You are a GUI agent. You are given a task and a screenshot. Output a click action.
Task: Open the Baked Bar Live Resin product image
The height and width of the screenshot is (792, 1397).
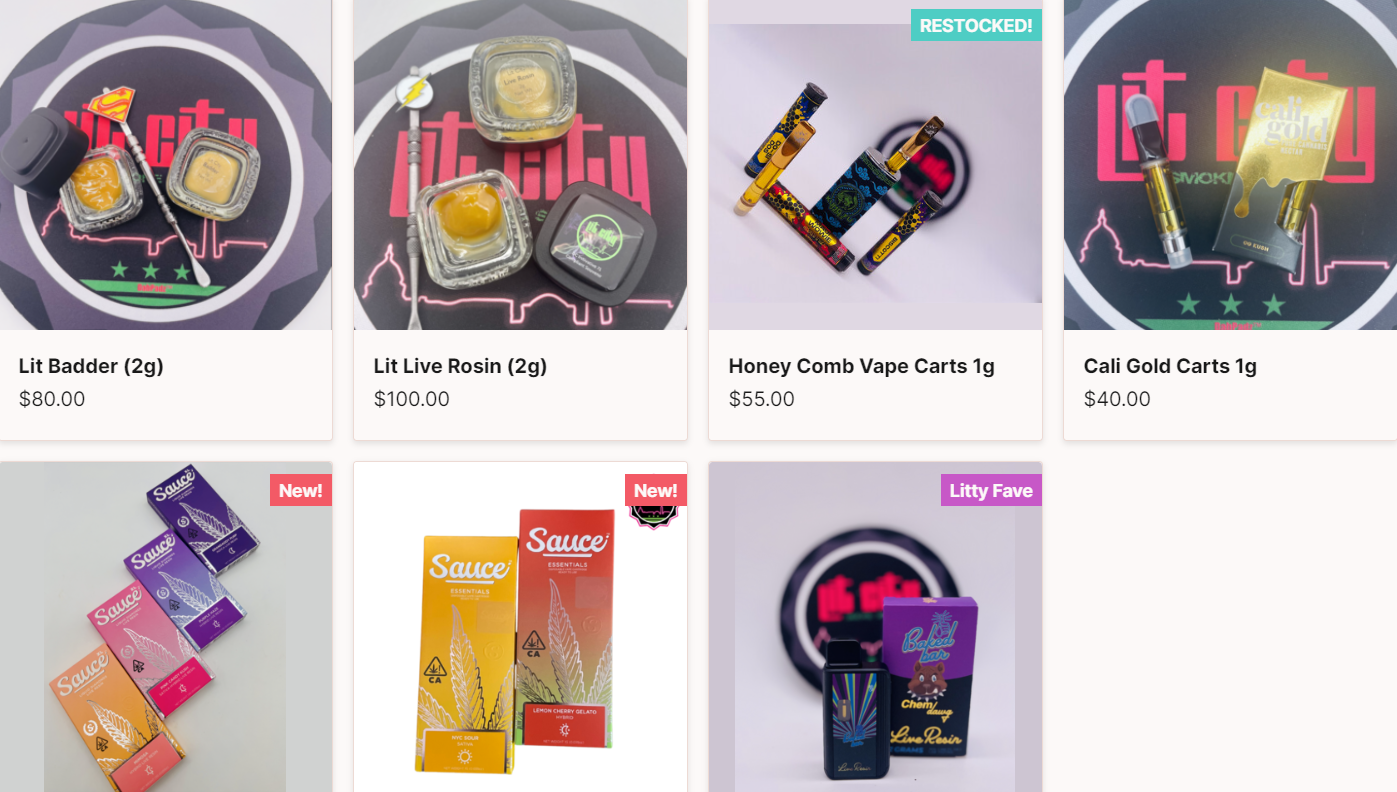coord(875,627)
